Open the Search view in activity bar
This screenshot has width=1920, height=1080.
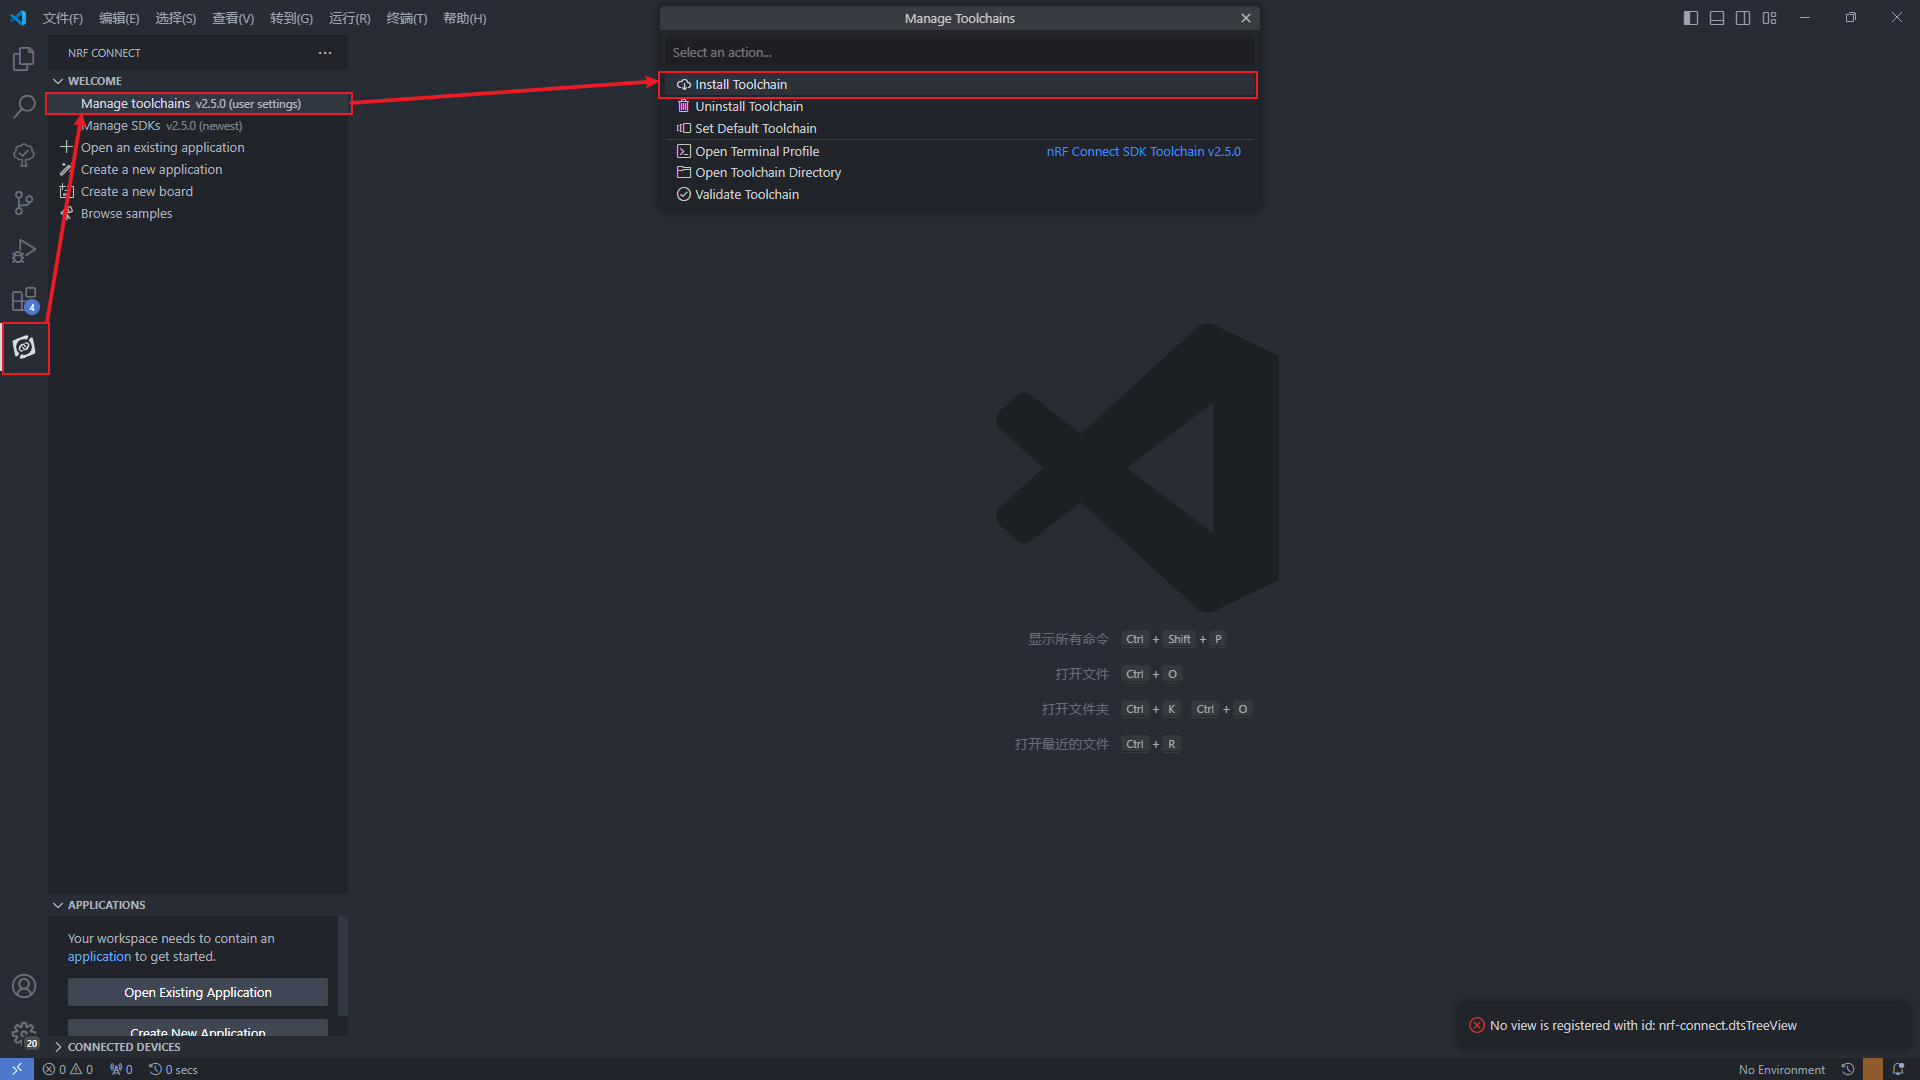tap(24, 106)
